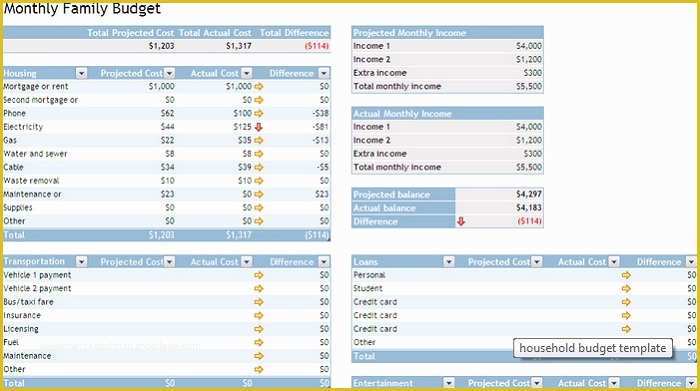Image resolution: width=700 pixels, height=391 pixels.
Task: Click the yellow arrow in Student loan row
Action: 626,288
